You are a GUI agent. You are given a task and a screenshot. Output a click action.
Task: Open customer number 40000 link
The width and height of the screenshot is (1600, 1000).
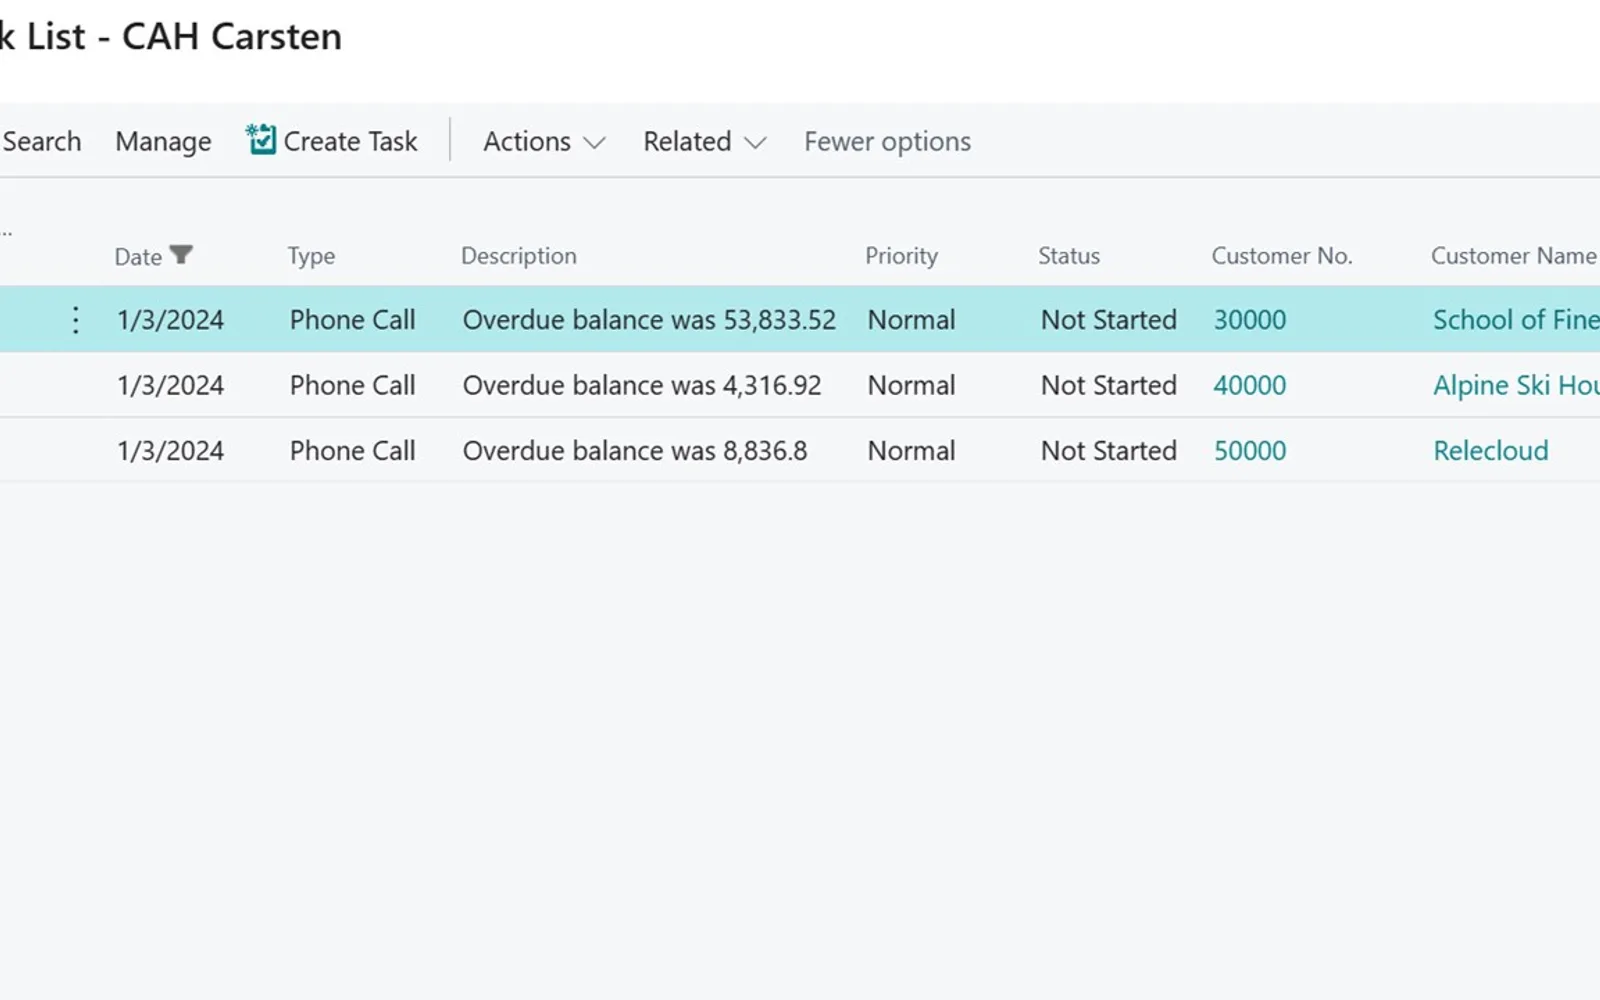click(x=1250, y=385)
